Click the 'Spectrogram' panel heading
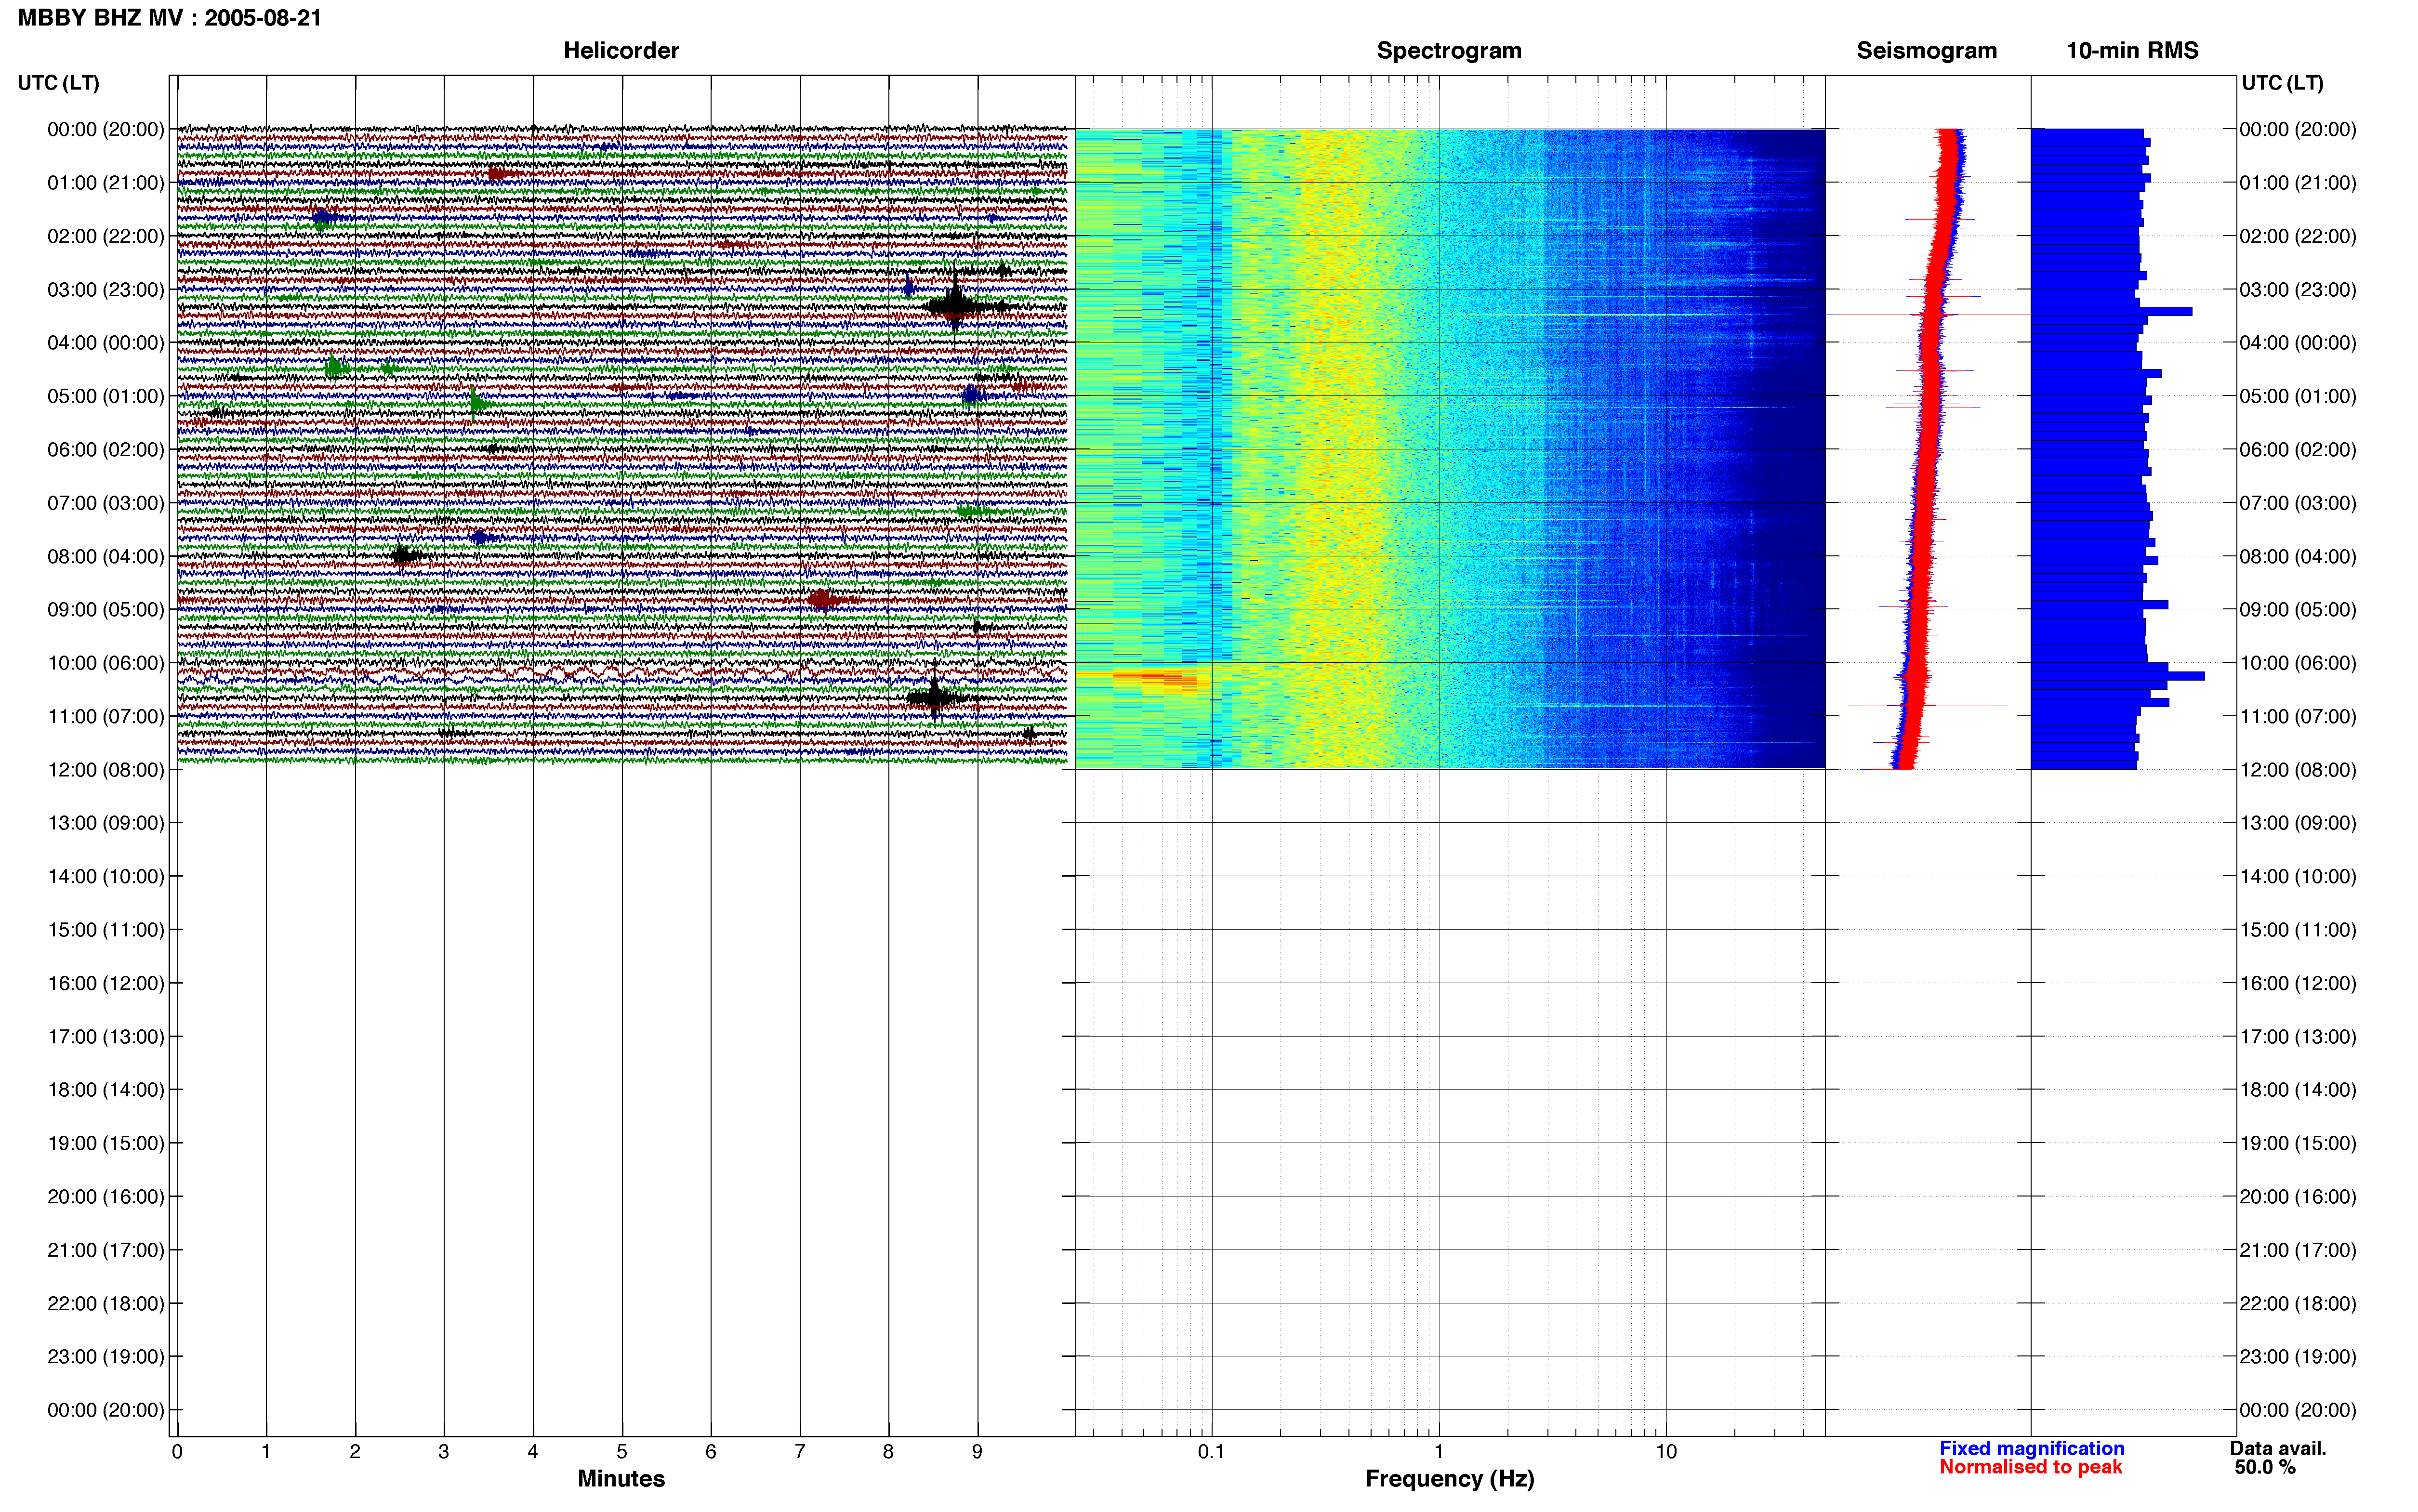Viewport: 2418px width, 1512px height. tap(1449, 51)
